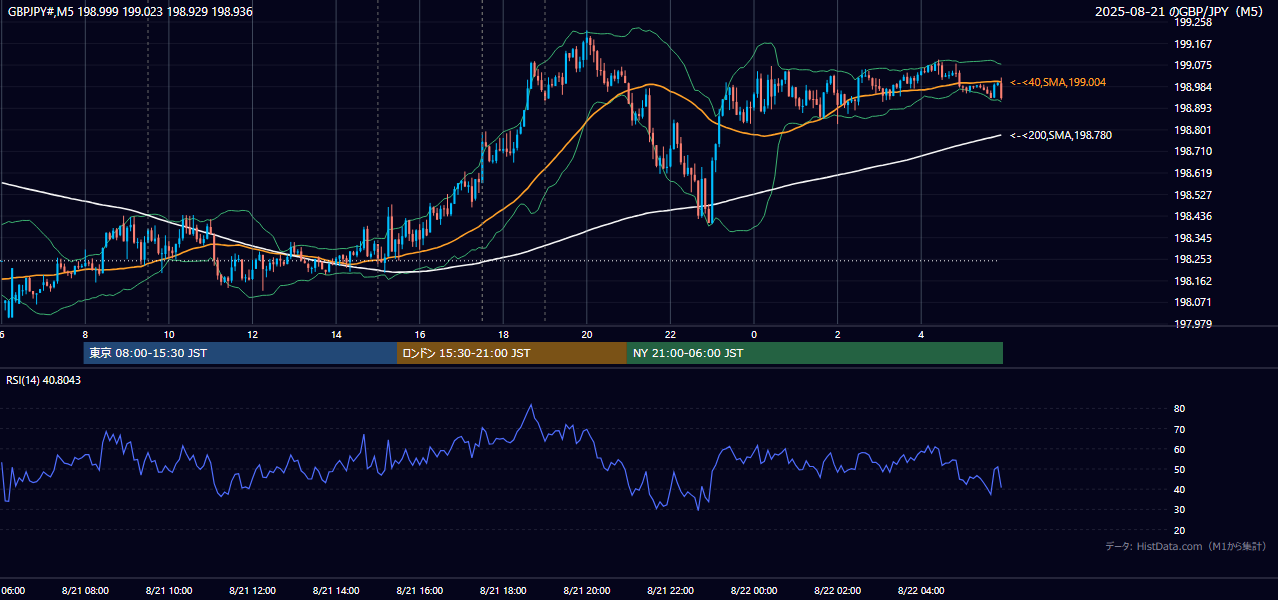
Task: Click hour label 12 under the price chart
Action: point(252,335)
